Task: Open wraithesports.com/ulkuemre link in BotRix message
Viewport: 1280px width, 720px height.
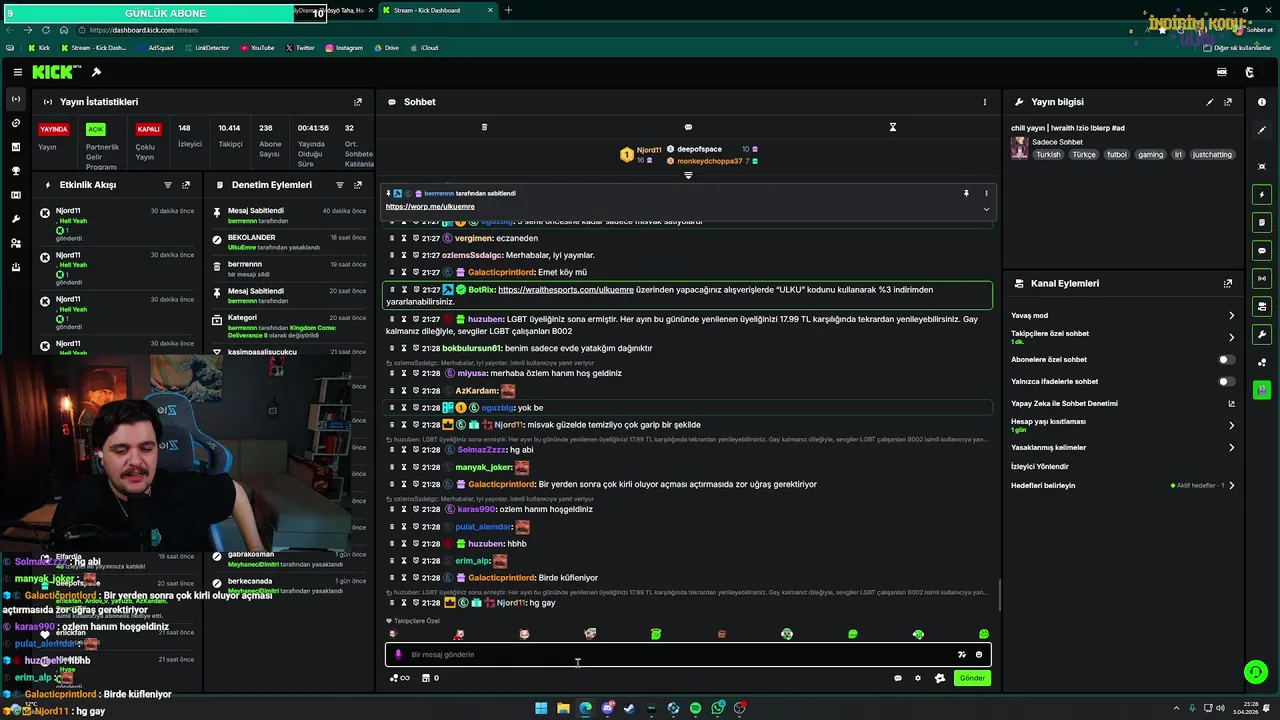Action: 566,290
